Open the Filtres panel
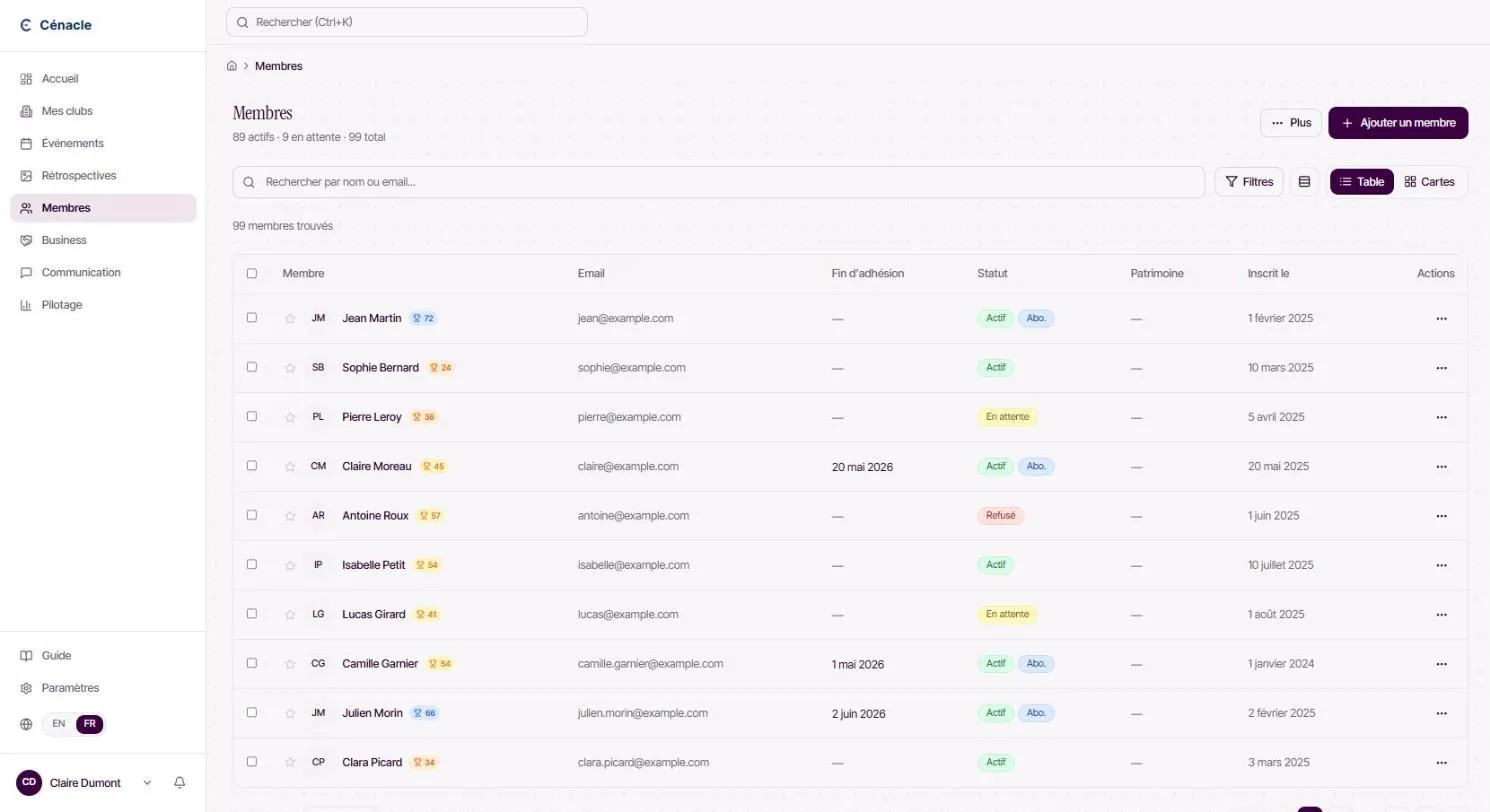 coord(1249,182)
